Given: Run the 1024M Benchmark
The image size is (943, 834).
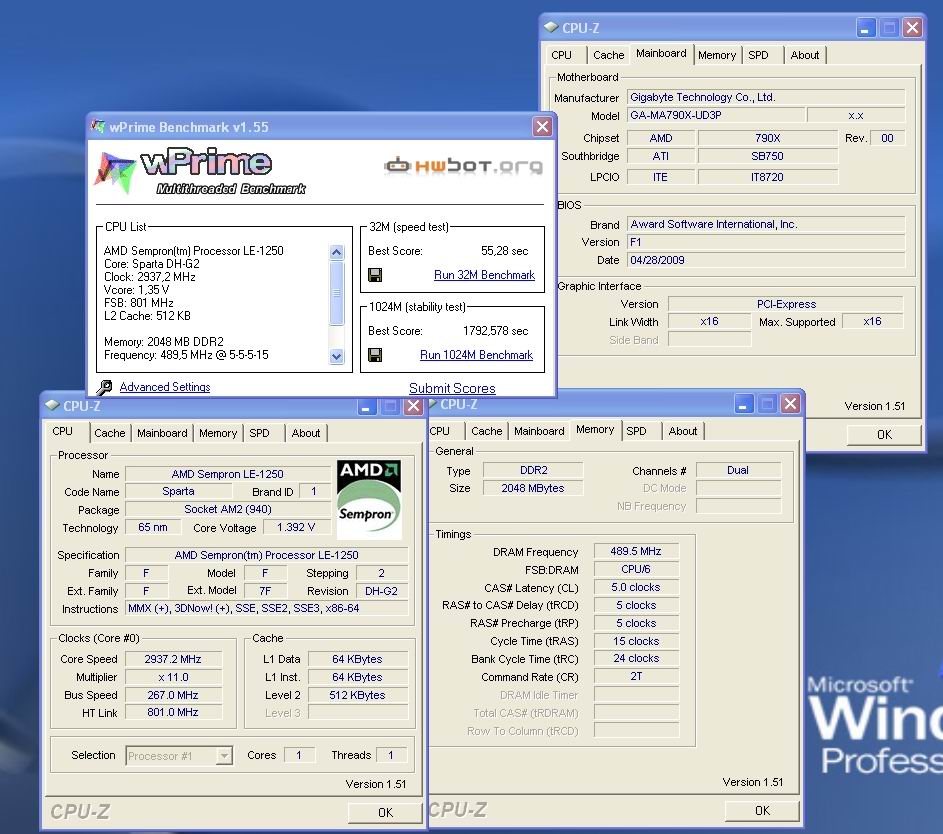Looking at the screenshot, I should (476, 355).
